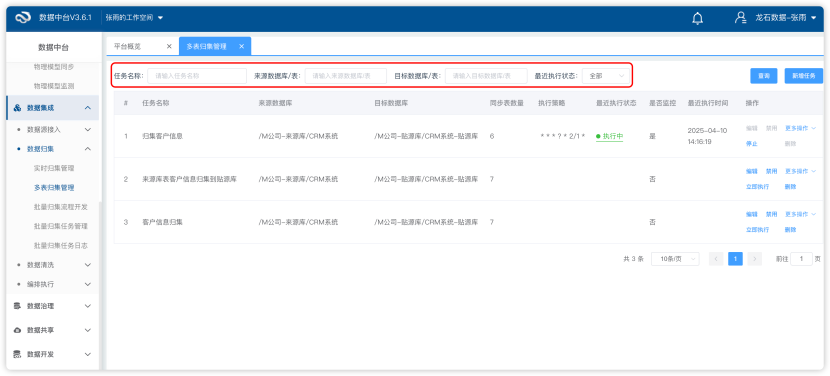The width and height of the screenshot is (830, 376).
Task: Click task name 来源库表客户信息归集到贴源库
Action: point(190,179)
